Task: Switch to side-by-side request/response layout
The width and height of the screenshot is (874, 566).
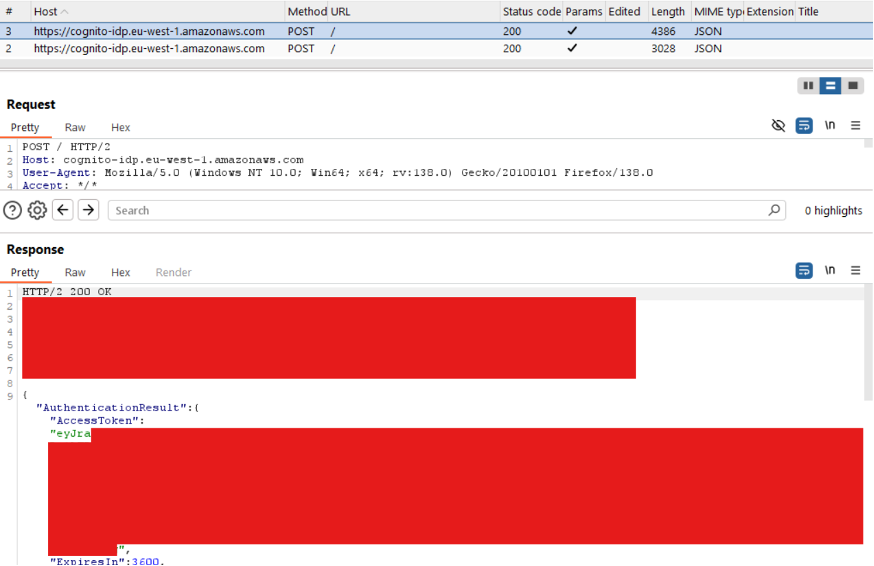Action: [x=808, y=86]
